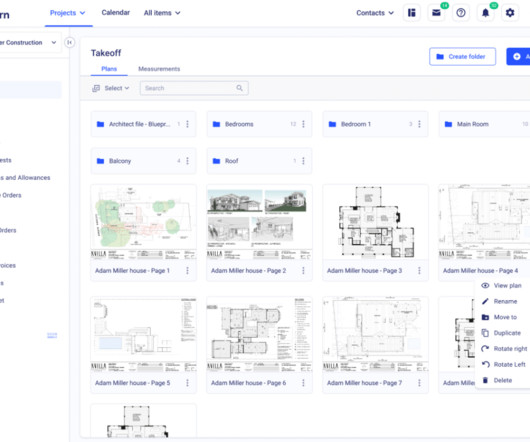
Task: Open the Select dropdown chevron
Action: pyautogui.click(x=127, y=88)
